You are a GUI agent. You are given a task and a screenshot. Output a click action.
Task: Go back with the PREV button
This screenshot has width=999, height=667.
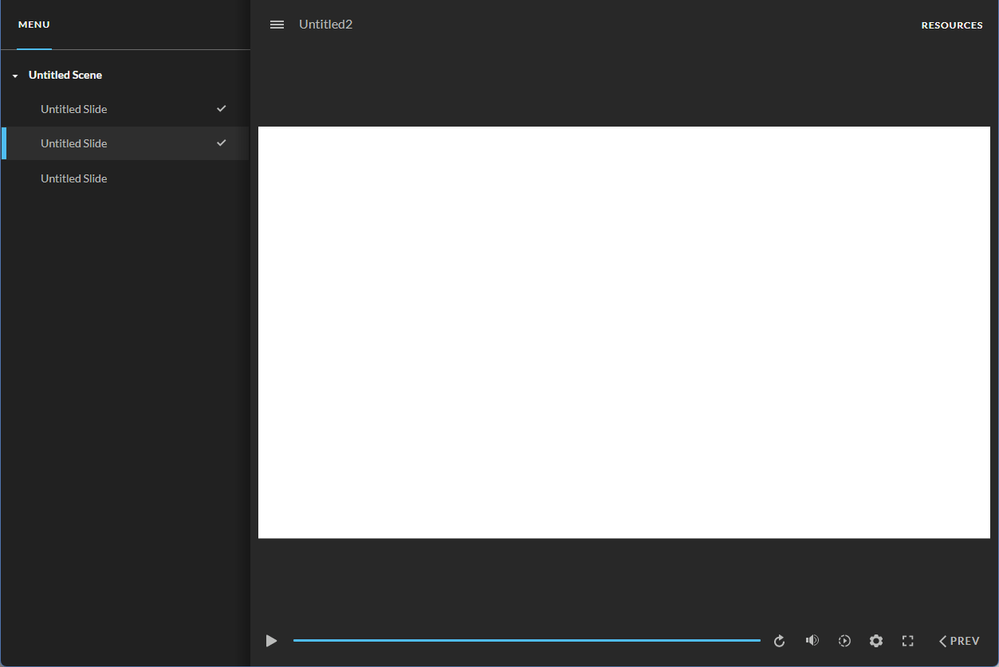[x=964, y=641]
